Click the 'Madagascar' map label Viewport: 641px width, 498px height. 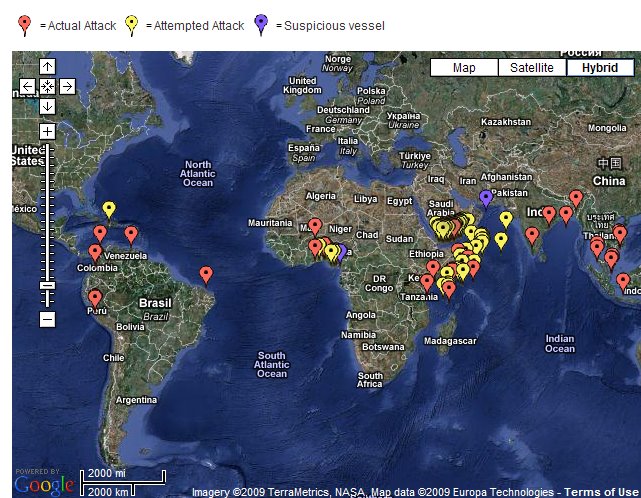tap(450, 341)
